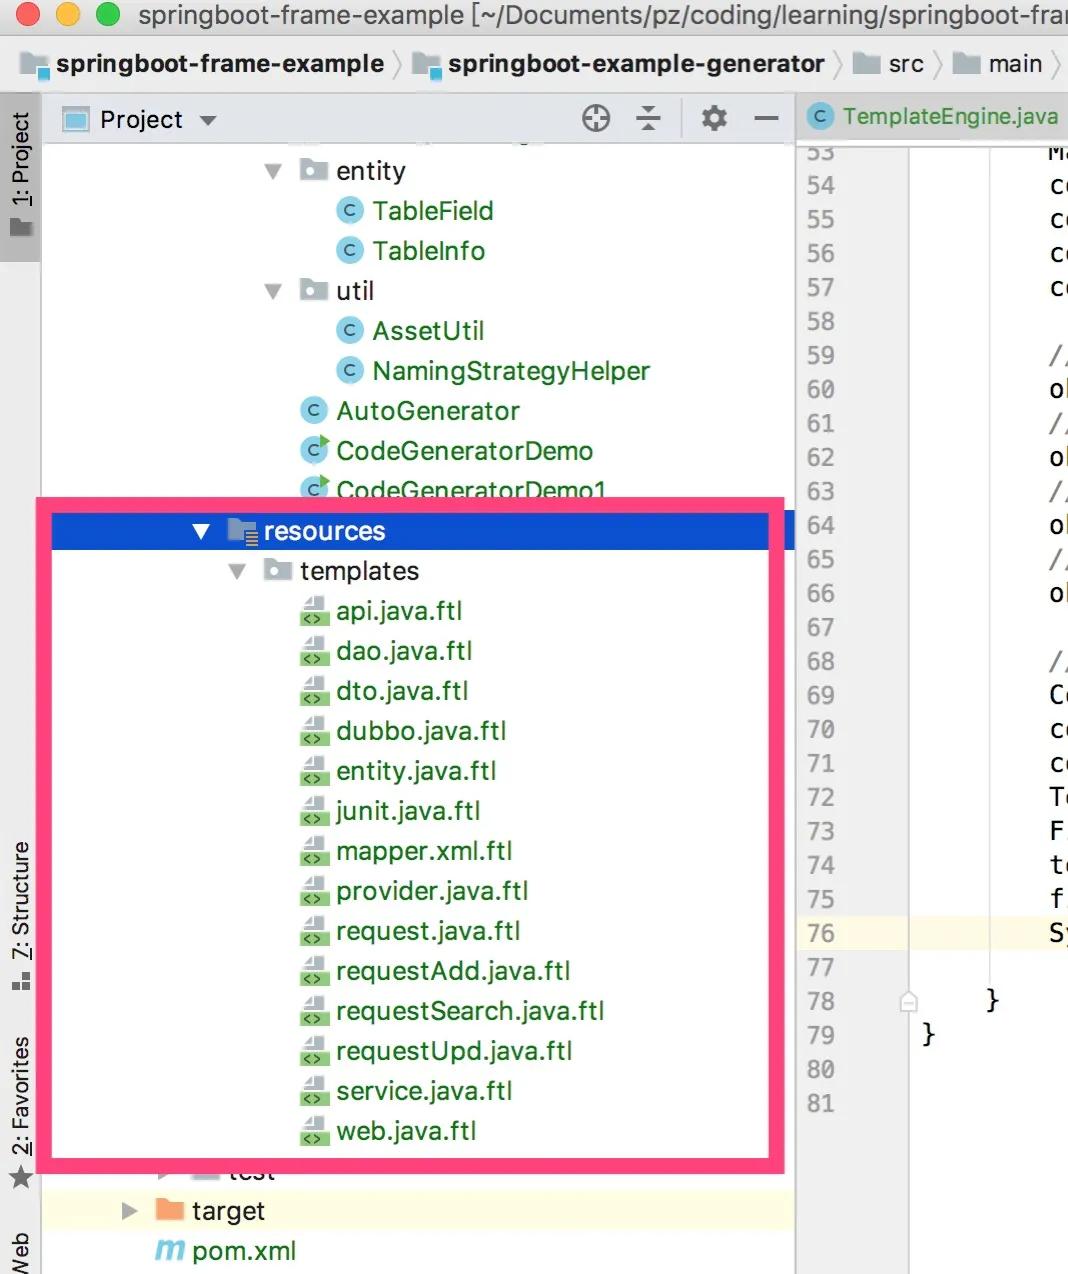Click the src breadcrumb
Viewport: 1068px width, 1274px height.
888,64
